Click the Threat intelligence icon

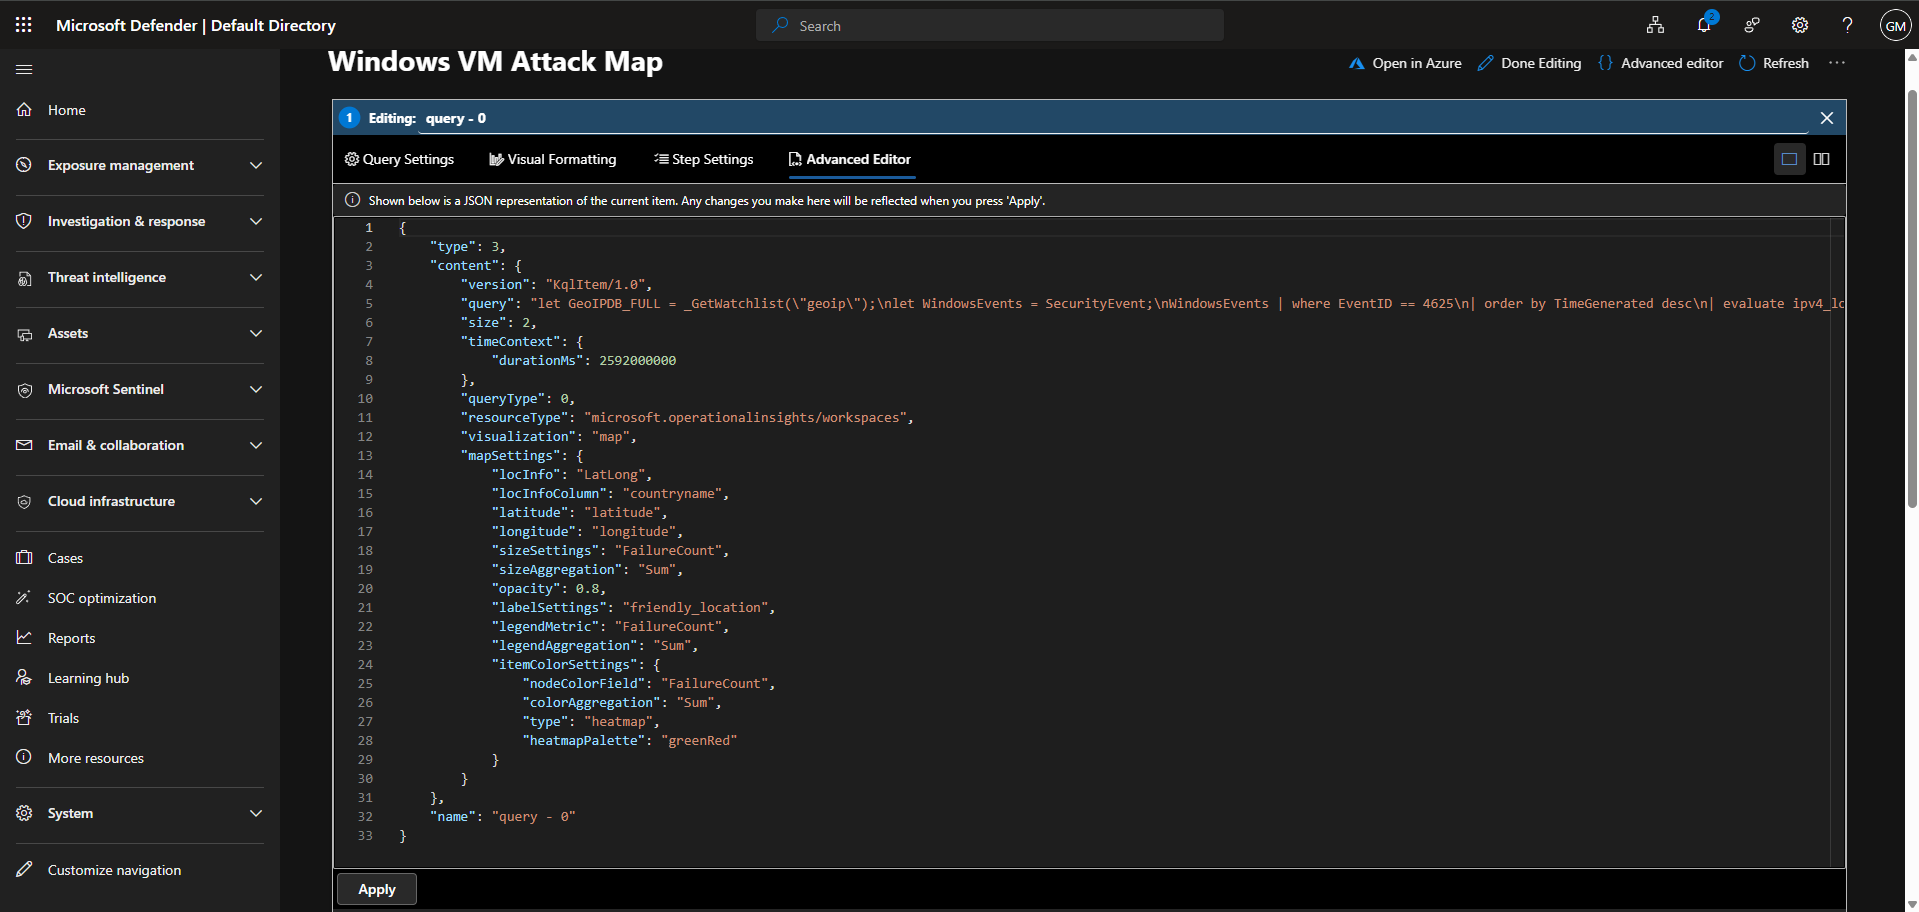24,277
